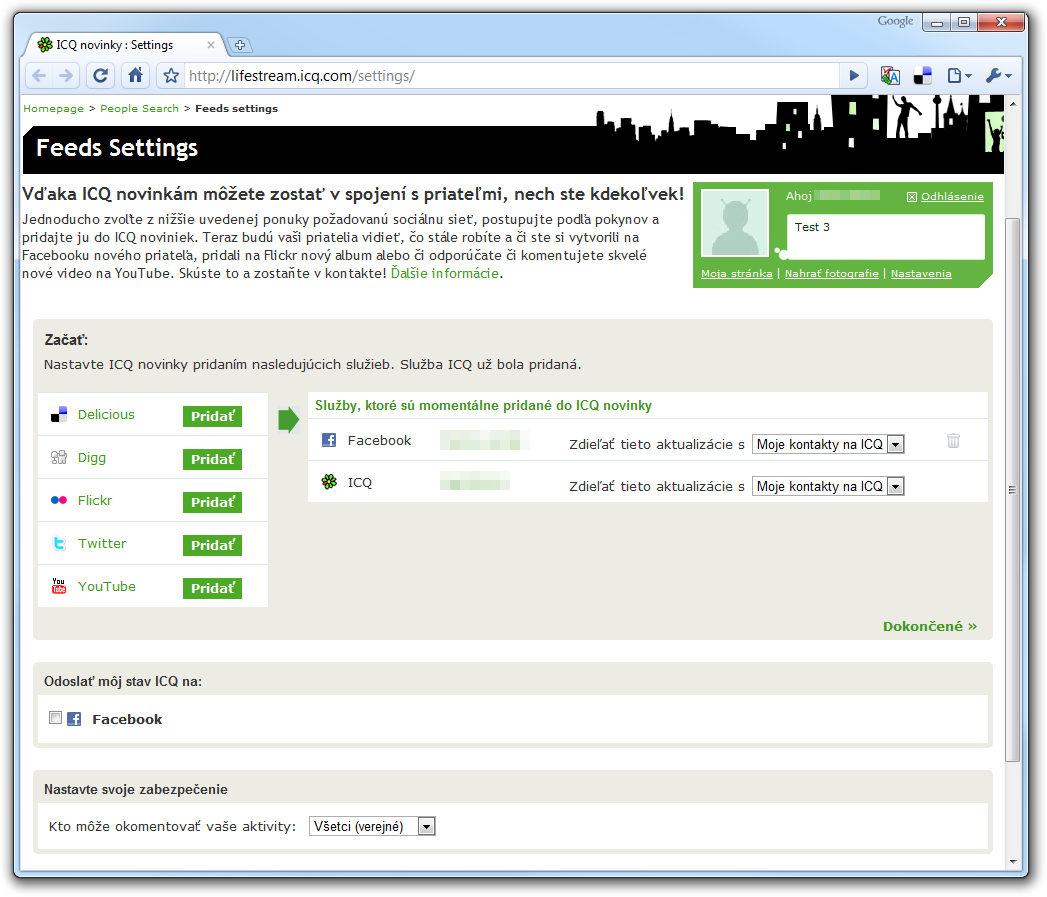Open the Ďalšie informácie link
Screen dimensions: 1047x897
(445, 273)
